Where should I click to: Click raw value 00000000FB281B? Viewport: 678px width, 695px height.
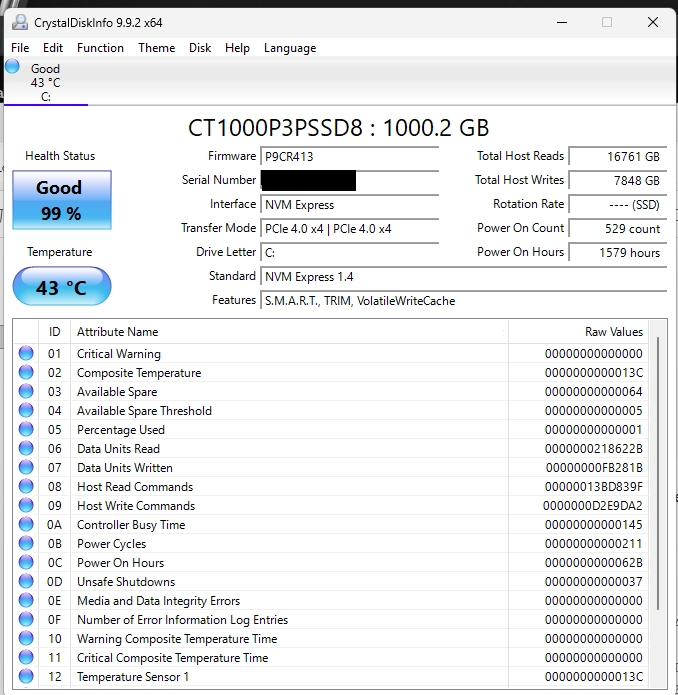594,468
